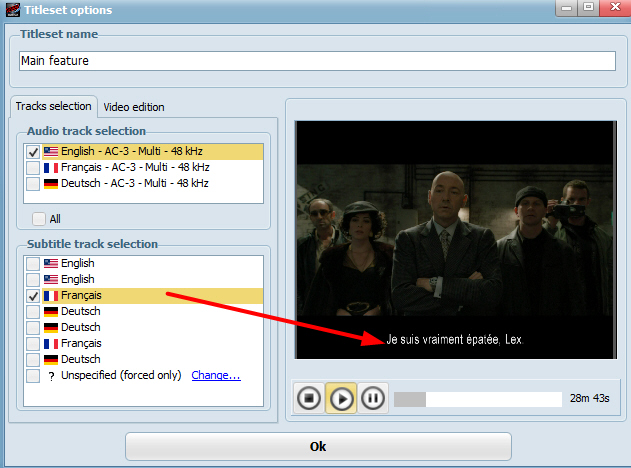The width and height of the screenshot is (631, 468).
Task: Maximize the Titleset options window
Action: point(588,8)
